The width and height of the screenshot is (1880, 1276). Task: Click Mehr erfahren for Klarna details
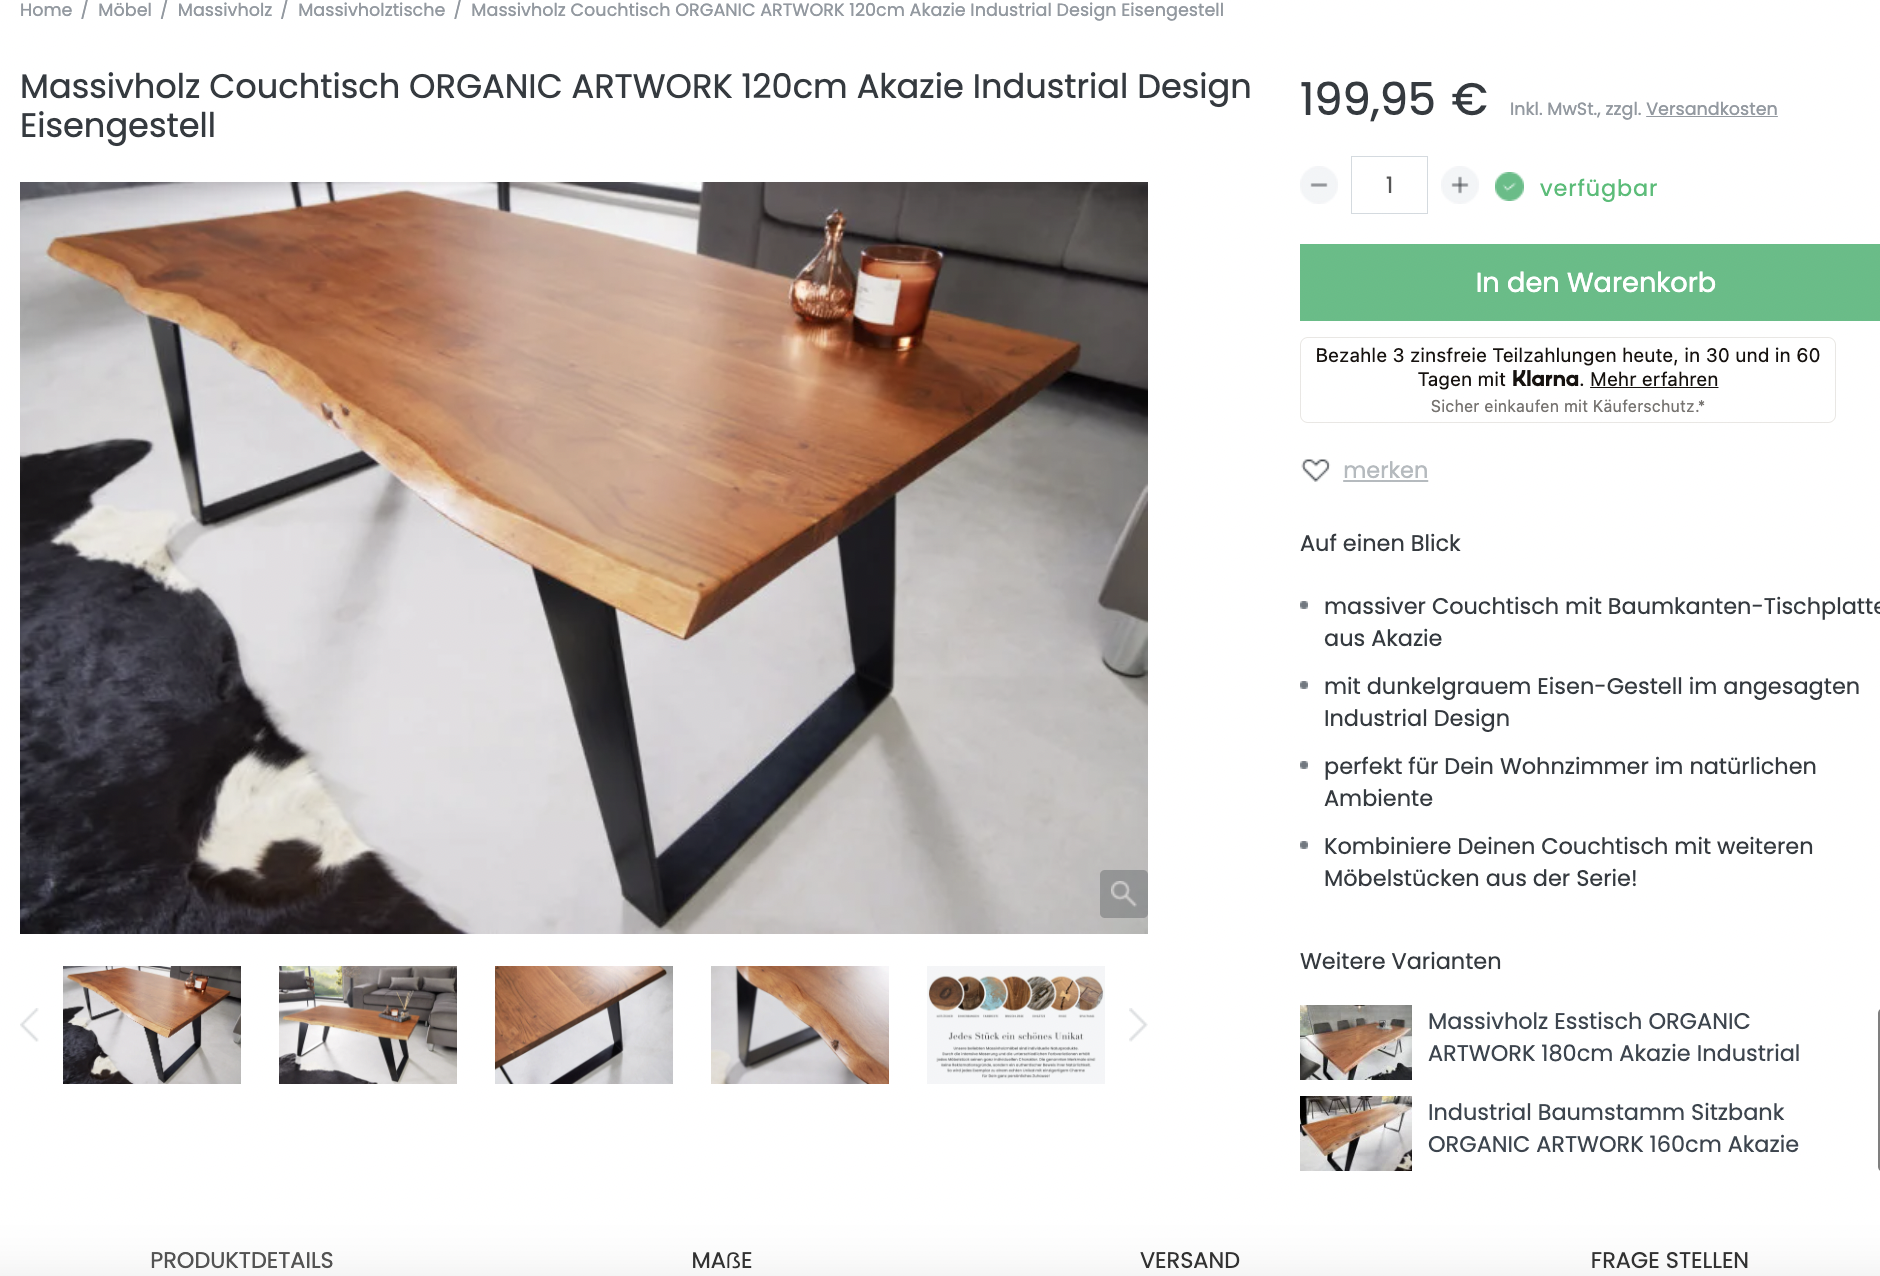[1654, 380]
